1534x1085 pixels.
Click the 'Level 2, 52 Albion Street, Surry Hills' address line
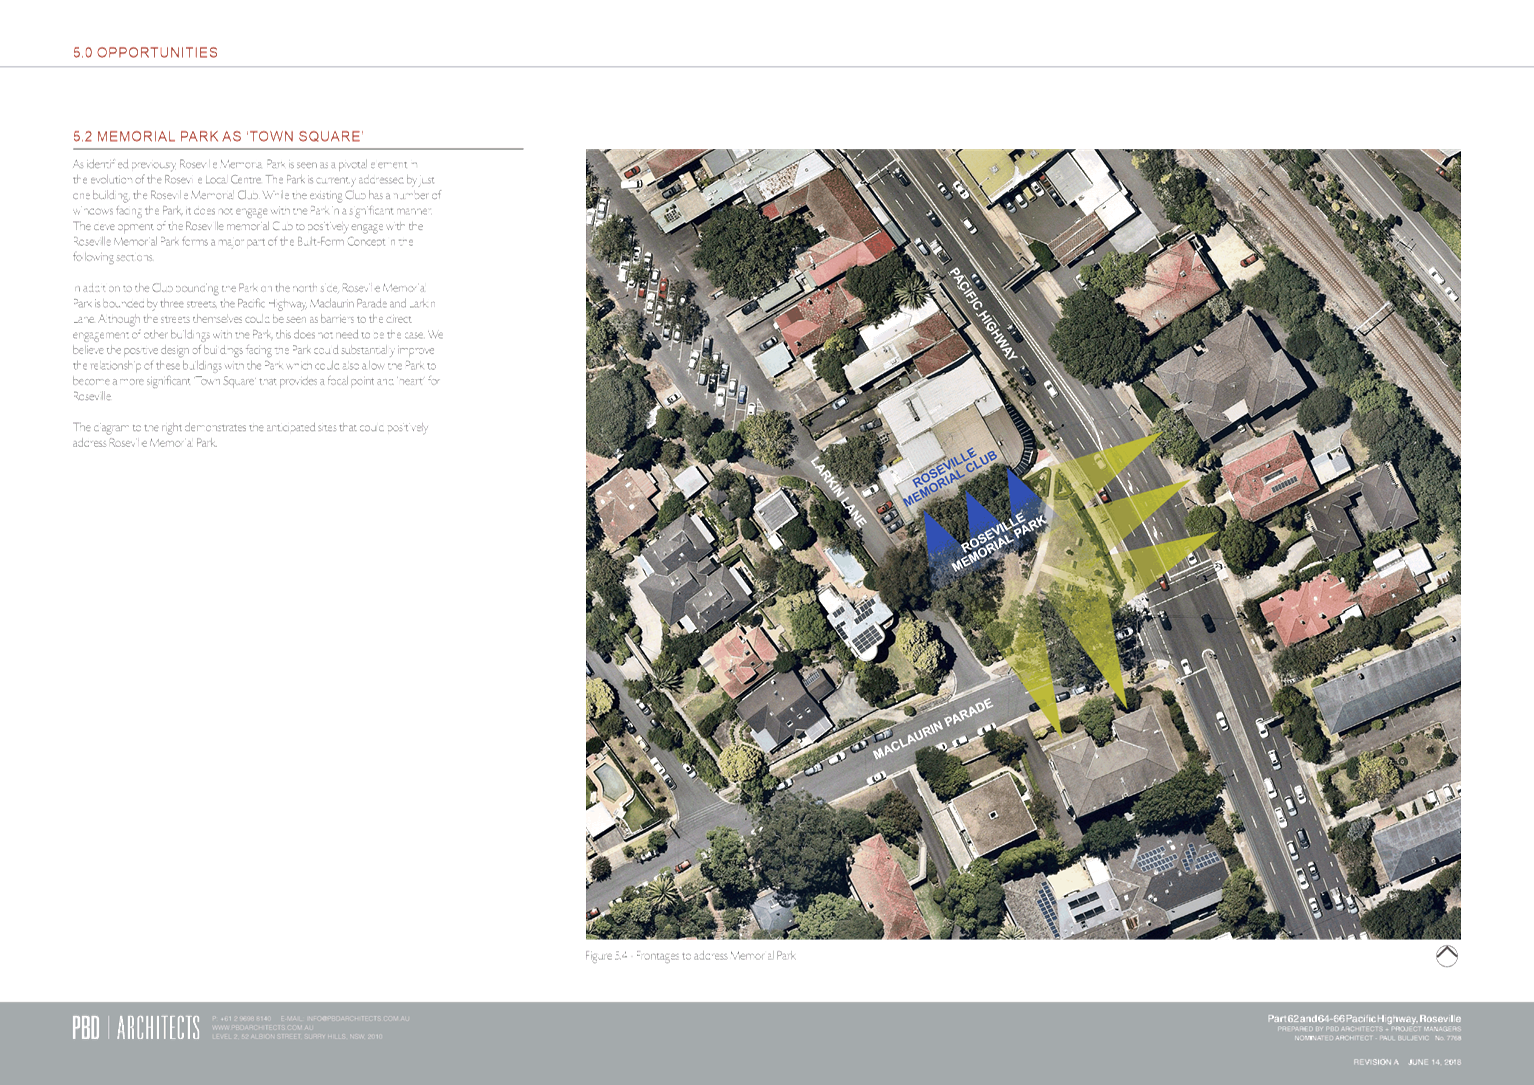pyautogui.click(x=297, y=1037)
